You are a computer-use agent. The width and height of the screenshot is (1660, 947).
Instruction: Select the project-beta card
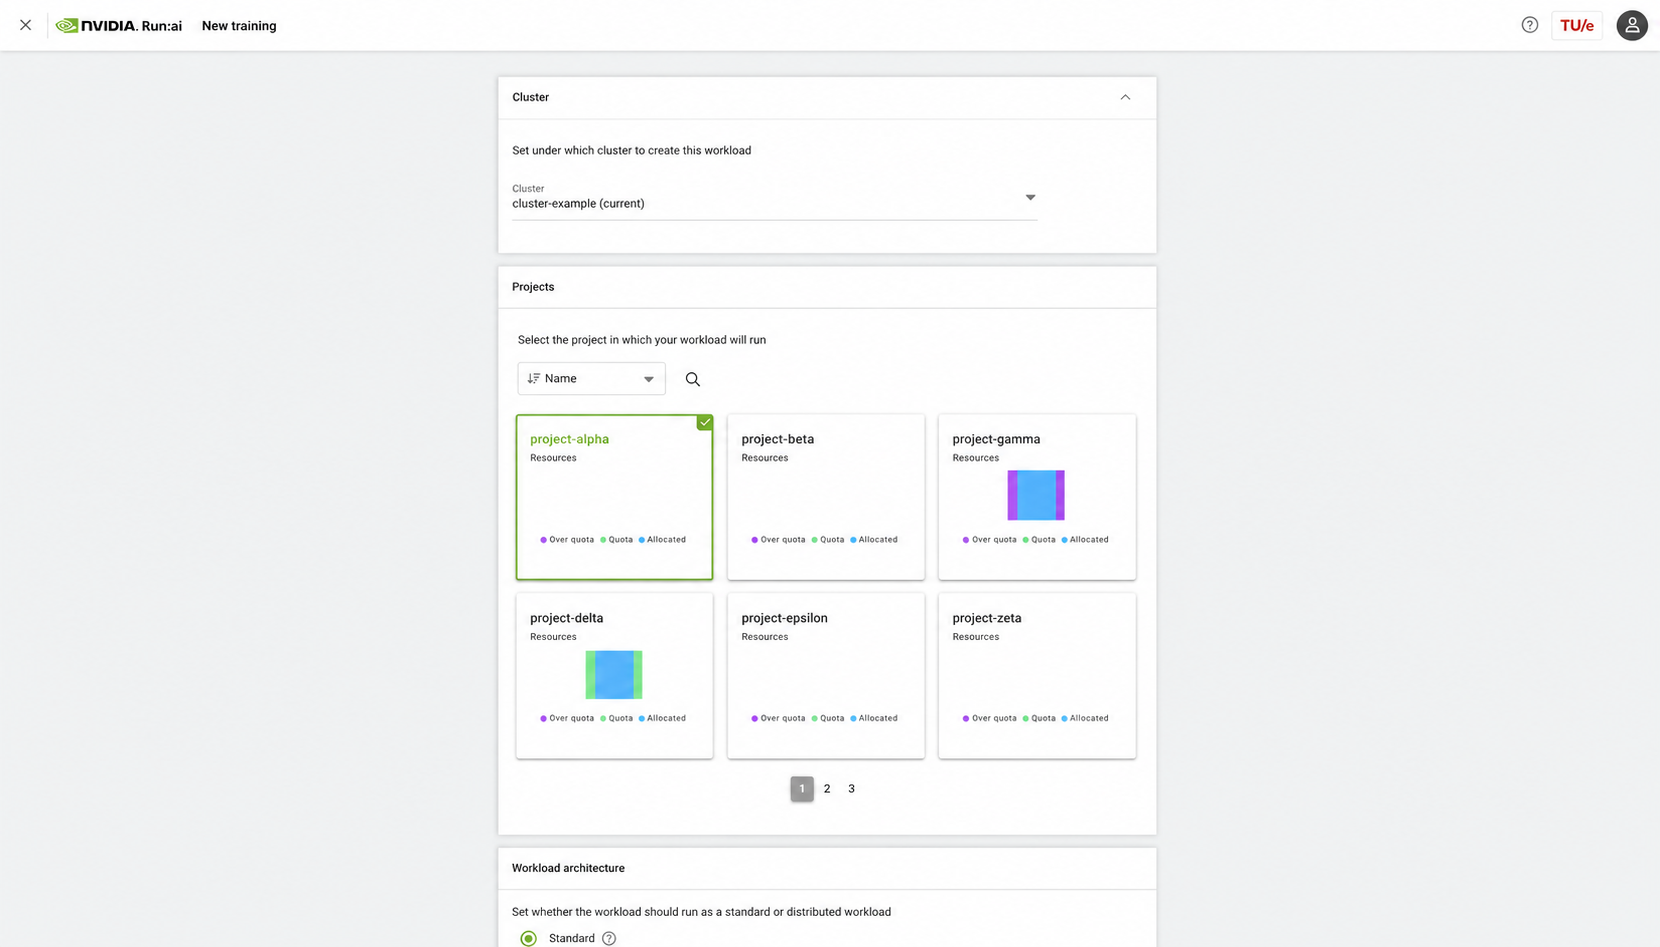tap(826, 497)
